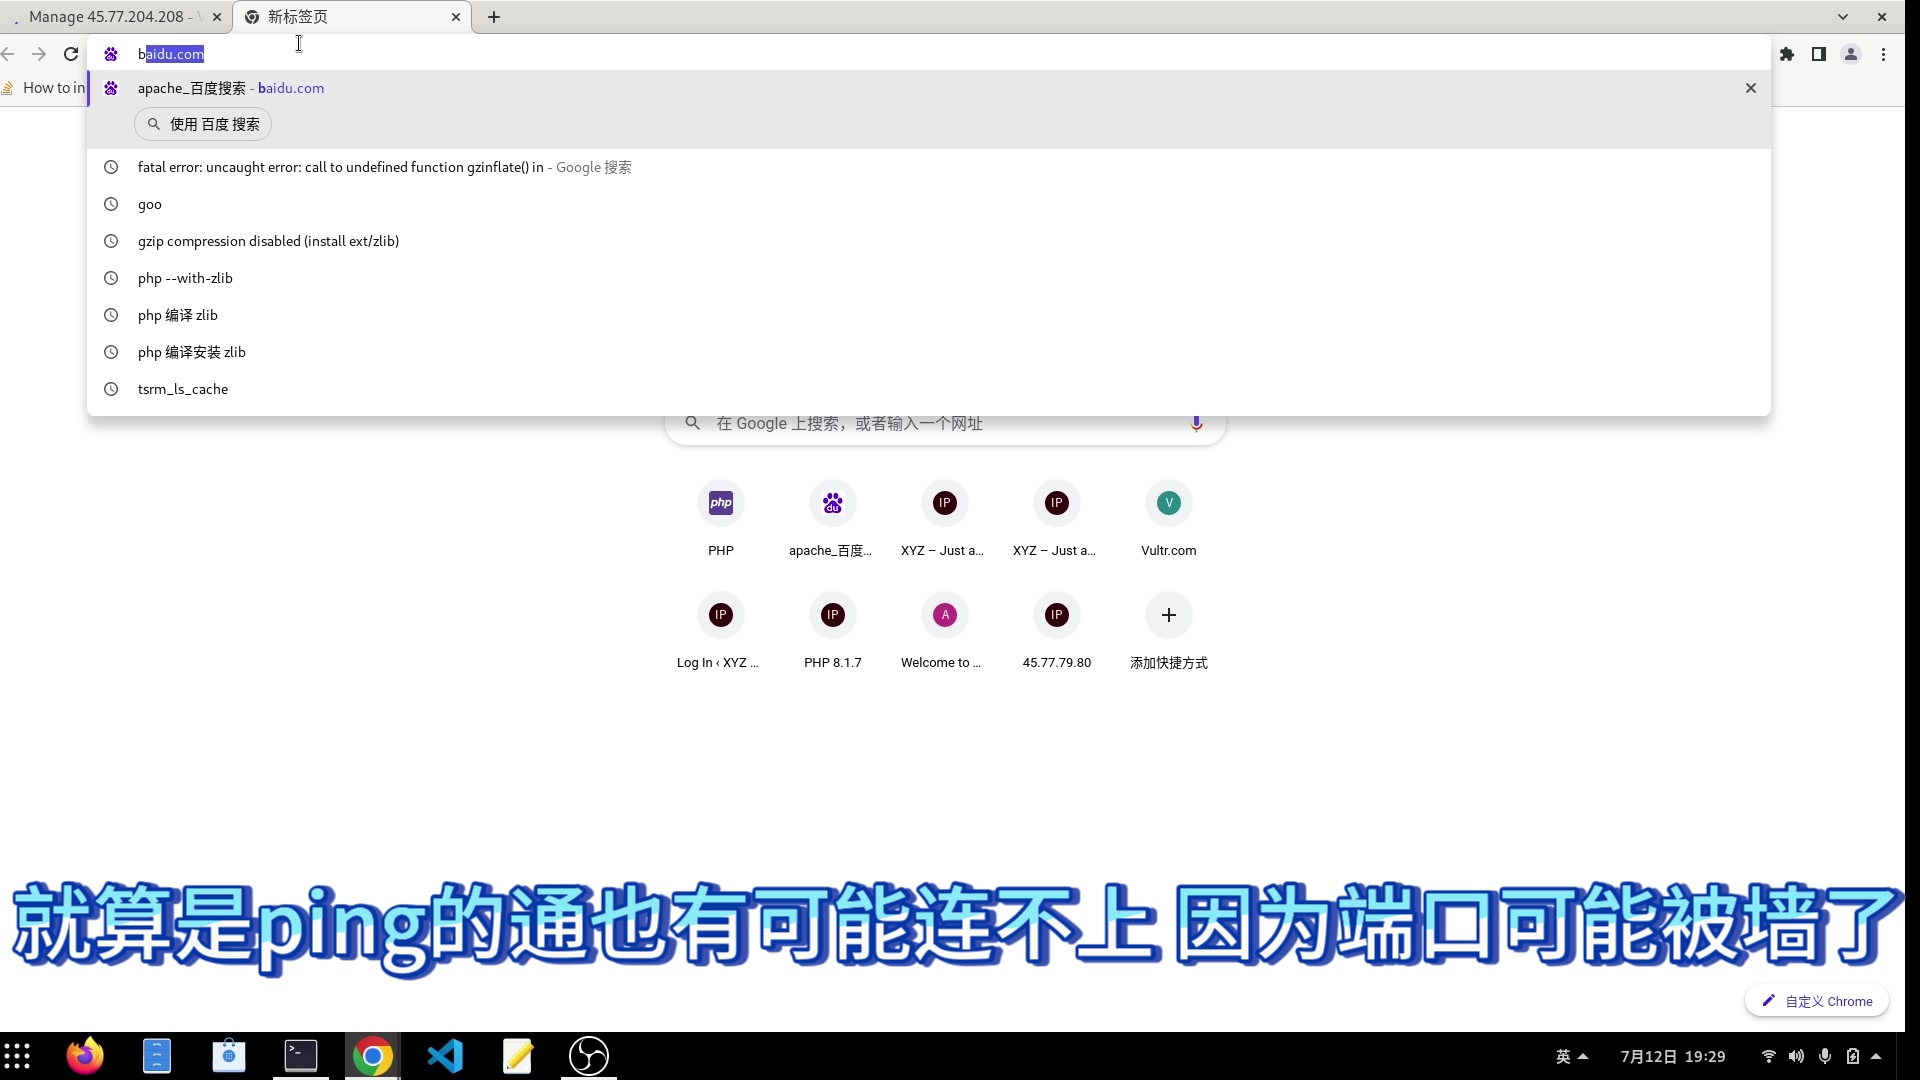The height and width of the screenshot is (1080, 1920).
Task: Open the tab search chevron dropdown
Action: pos(1843,16)
